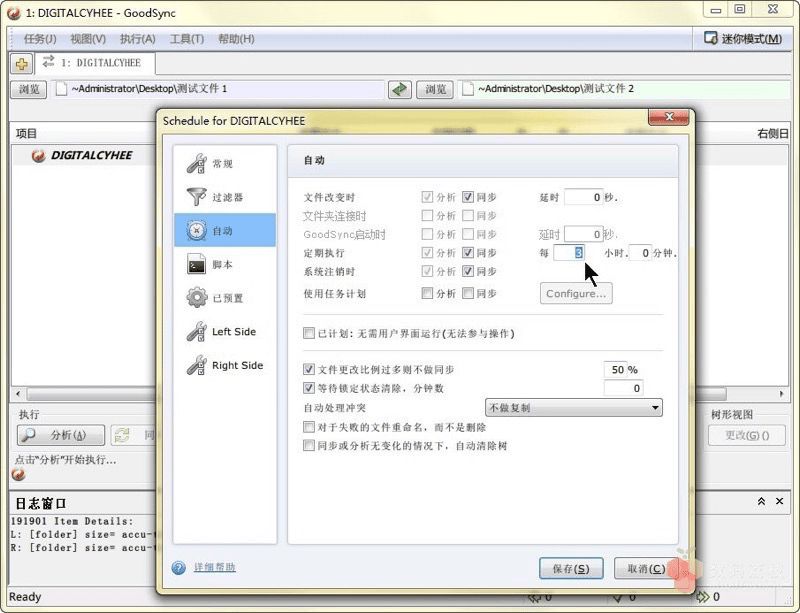This screenshot has height=613, width=800.
Task: Click the right 浏览 browse button
Action: point(435,89)
